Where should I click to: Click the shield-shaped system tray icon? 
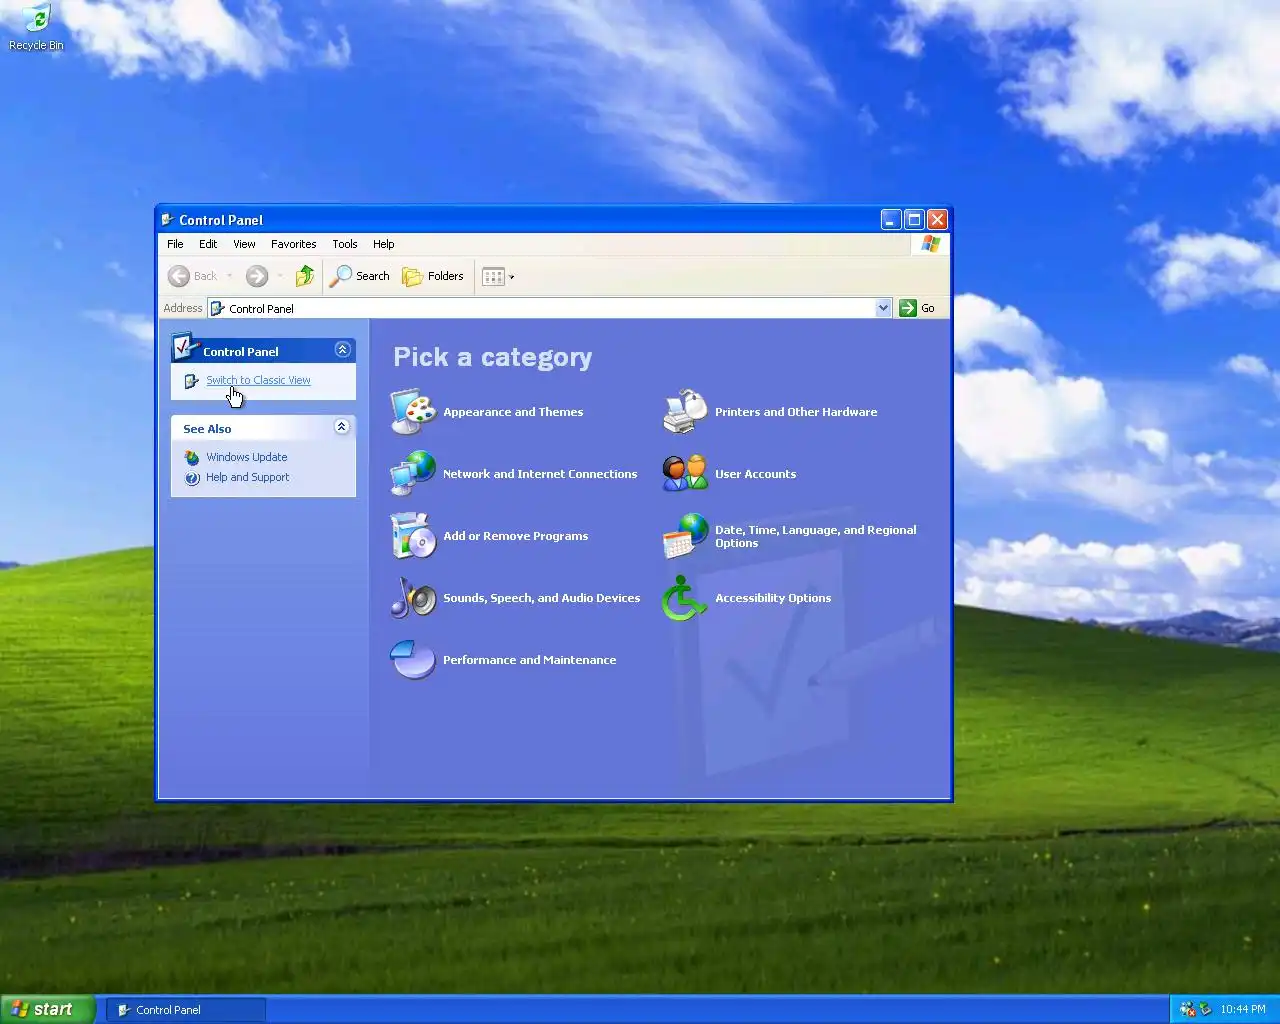[1205, 1009]
